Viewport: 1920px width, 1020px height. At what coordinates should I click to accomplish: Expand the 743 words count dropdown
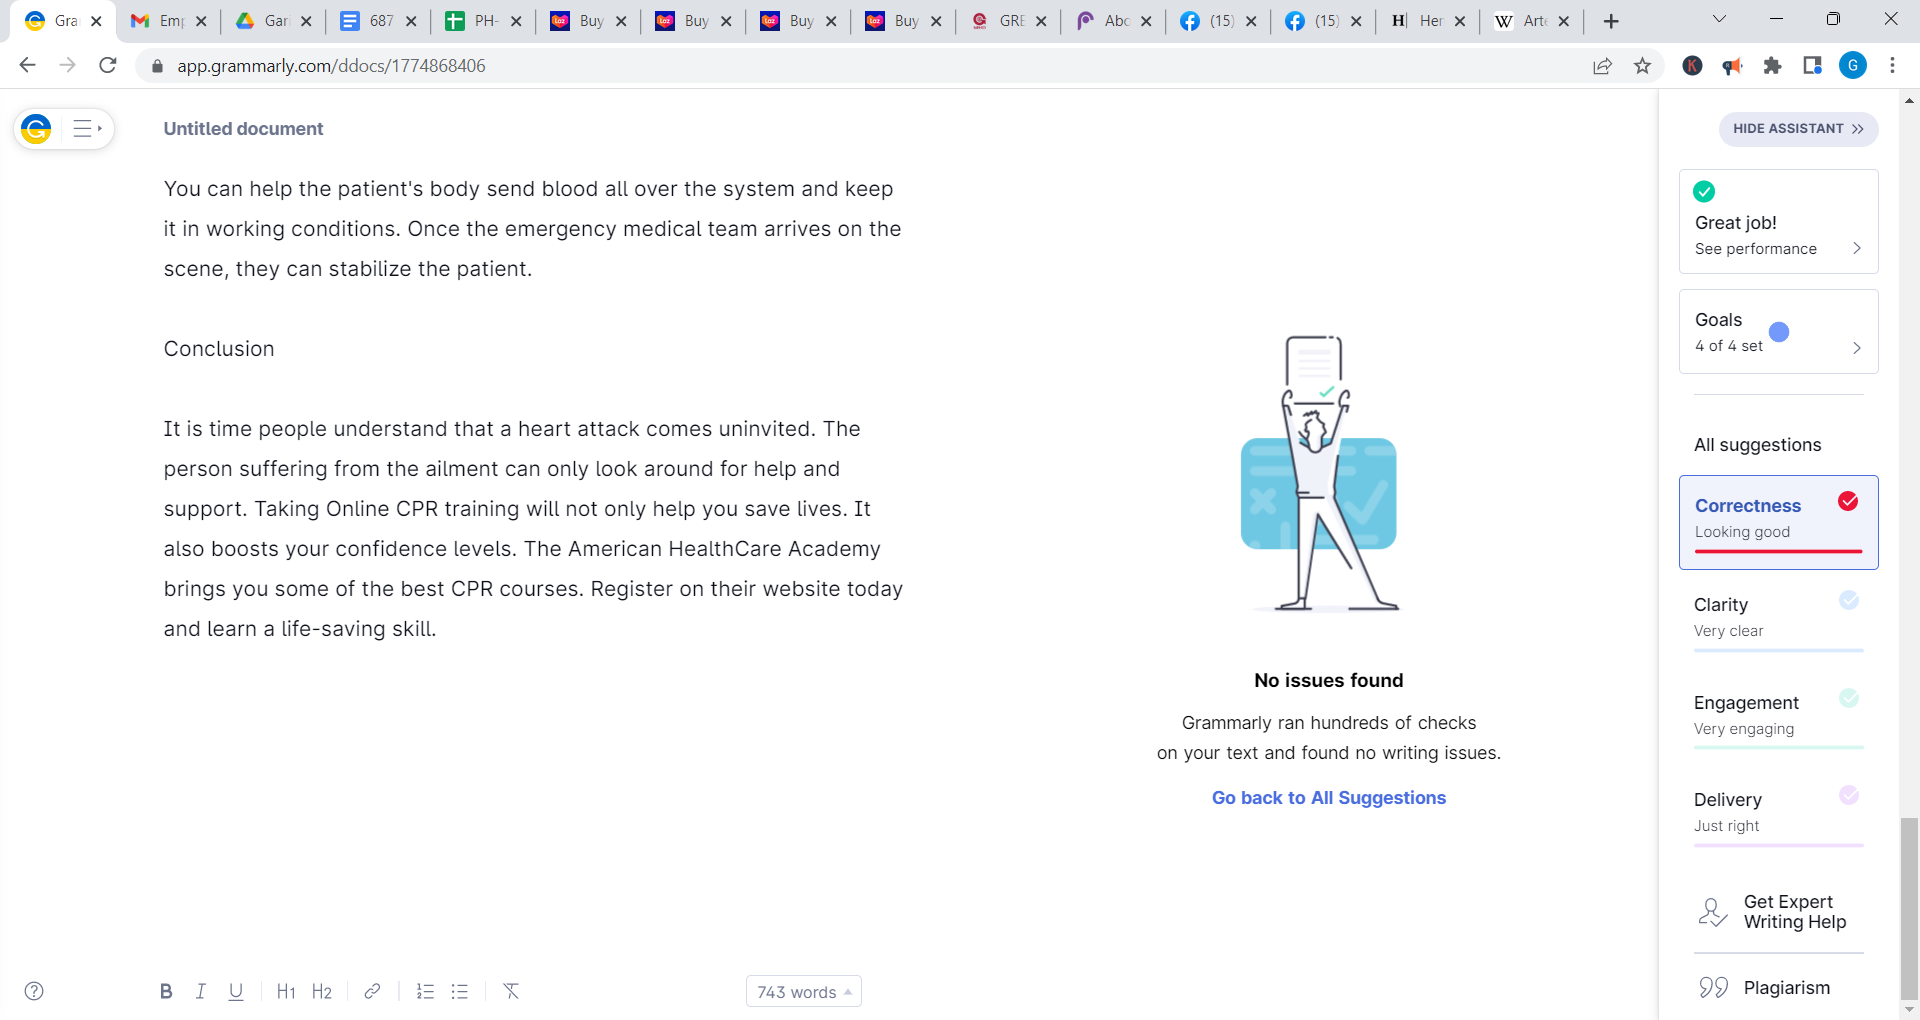click(x=803, y=992)
